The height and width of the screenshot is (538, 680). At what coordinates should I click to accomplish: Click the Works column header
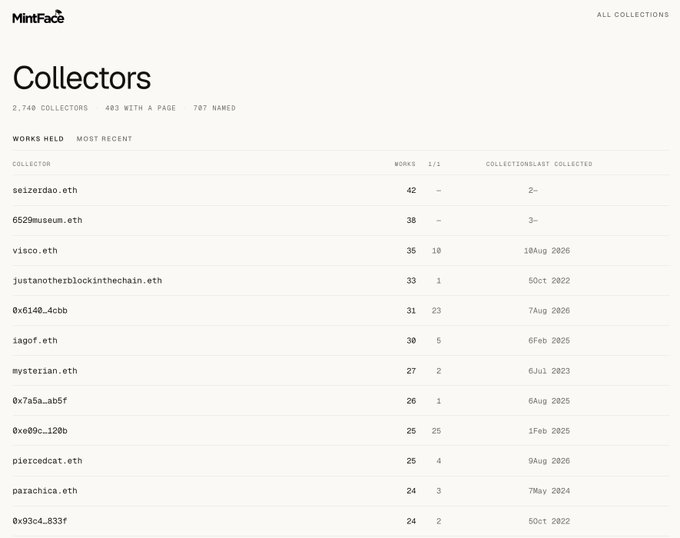click(405, 164)
